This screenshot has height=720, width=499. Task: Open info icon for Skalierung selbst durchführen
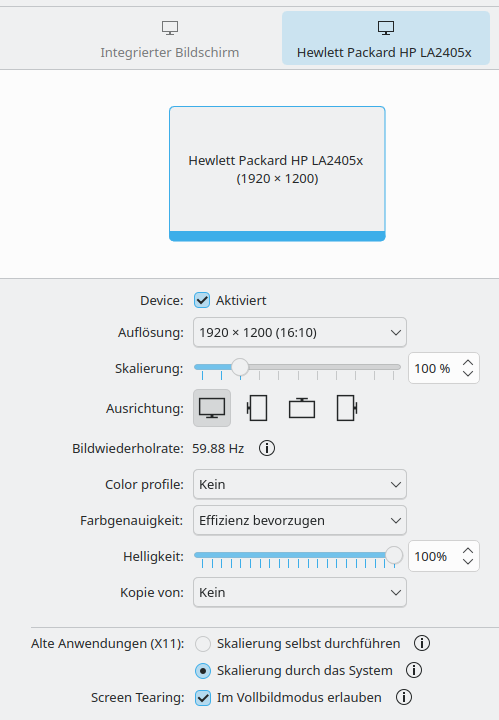coord(422,643)
